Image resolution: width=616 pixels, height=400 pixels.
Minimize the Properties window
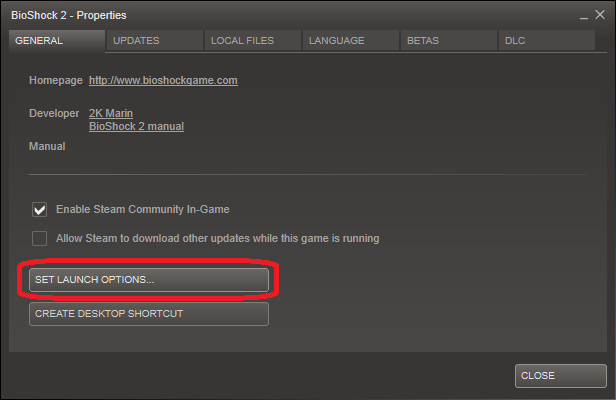click(584, 16)
